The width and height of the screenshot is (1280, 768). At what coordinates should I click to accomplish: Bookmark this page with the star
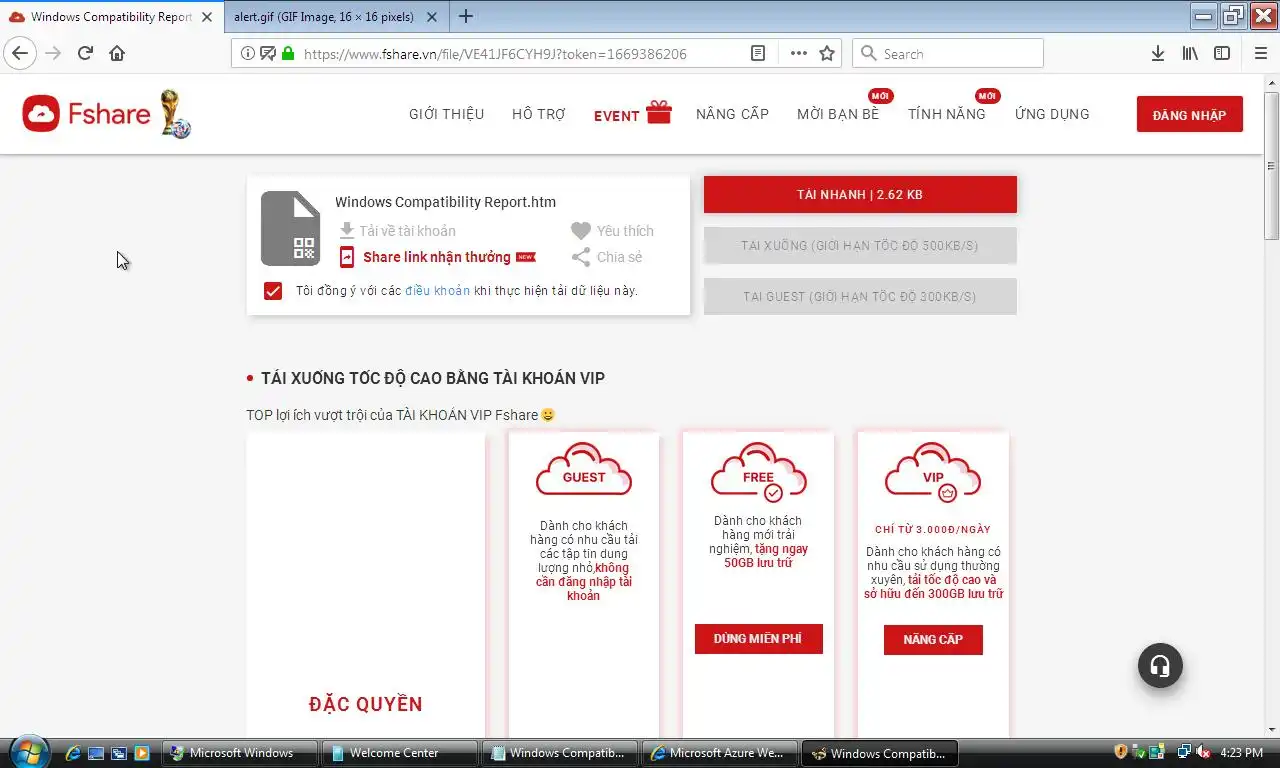[827, 54]
